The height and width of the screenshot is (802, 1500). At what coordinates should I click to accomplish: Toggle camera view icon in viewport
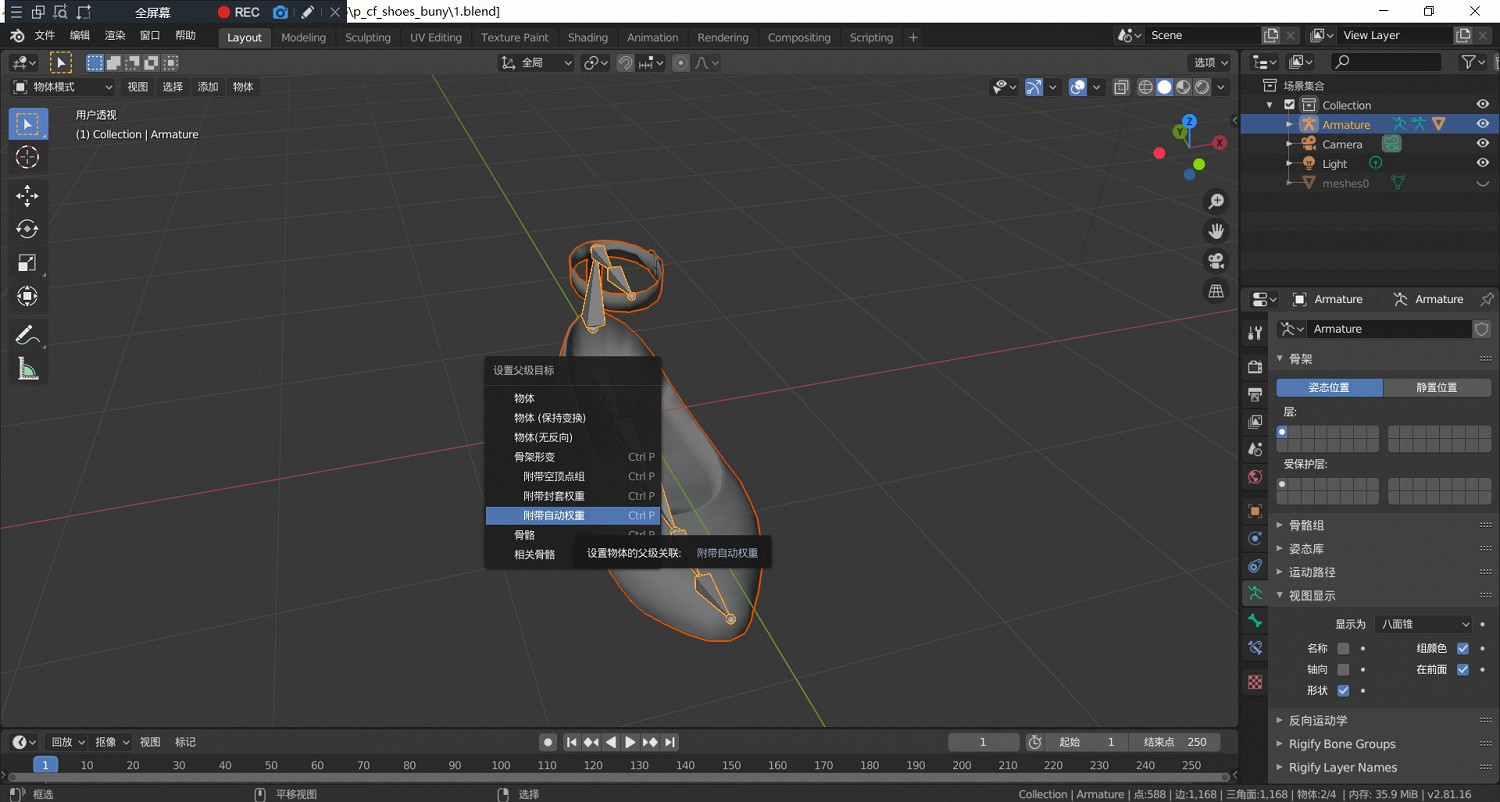(x=1216, y=261)
